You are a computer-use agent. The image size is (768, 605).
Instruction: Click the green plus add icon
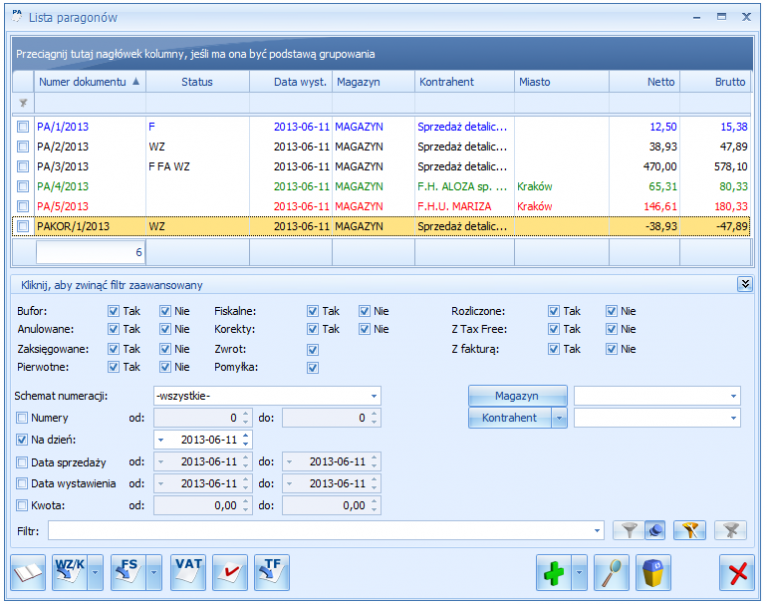click(x=554, y=572)
